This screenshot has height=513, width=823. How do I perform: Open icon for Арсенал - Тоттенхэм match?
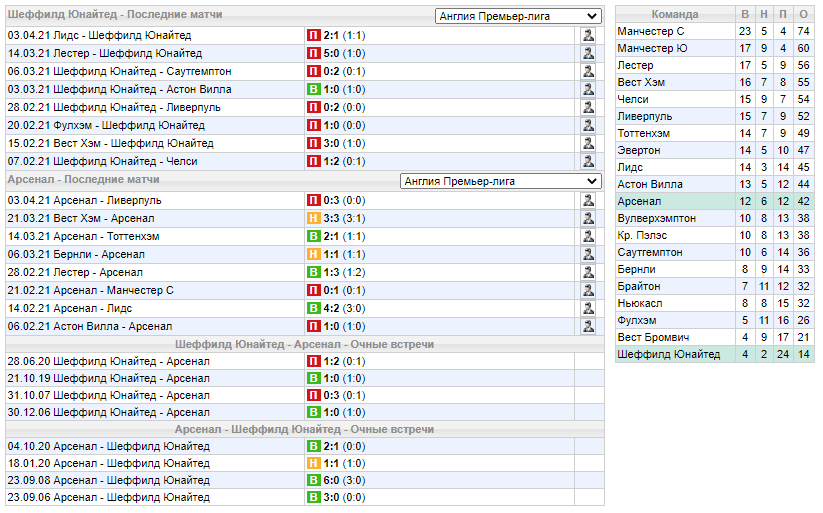[588, 236]
